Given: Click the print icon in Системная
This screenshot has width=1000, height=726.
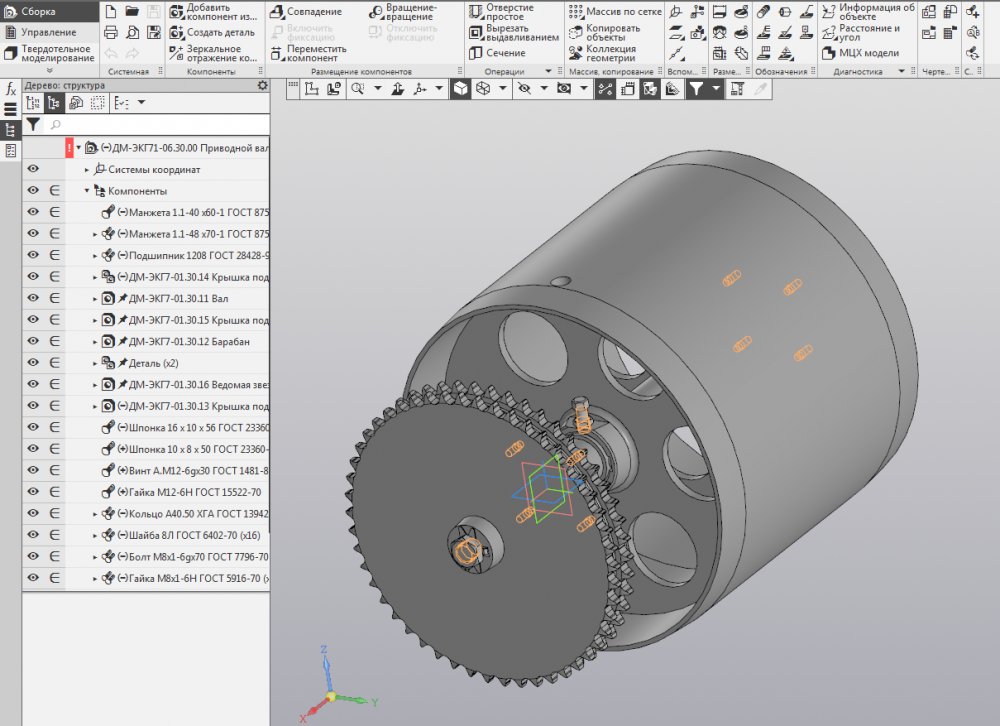Looking at the screenshot, I should click(109, 32).
